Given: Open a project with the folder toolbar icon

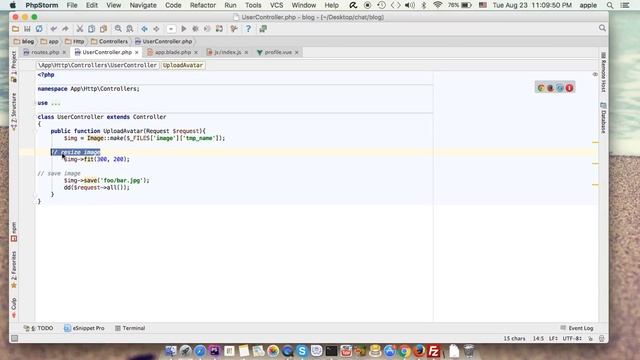Looking at the screenshot, I should [x=16, y=29].
